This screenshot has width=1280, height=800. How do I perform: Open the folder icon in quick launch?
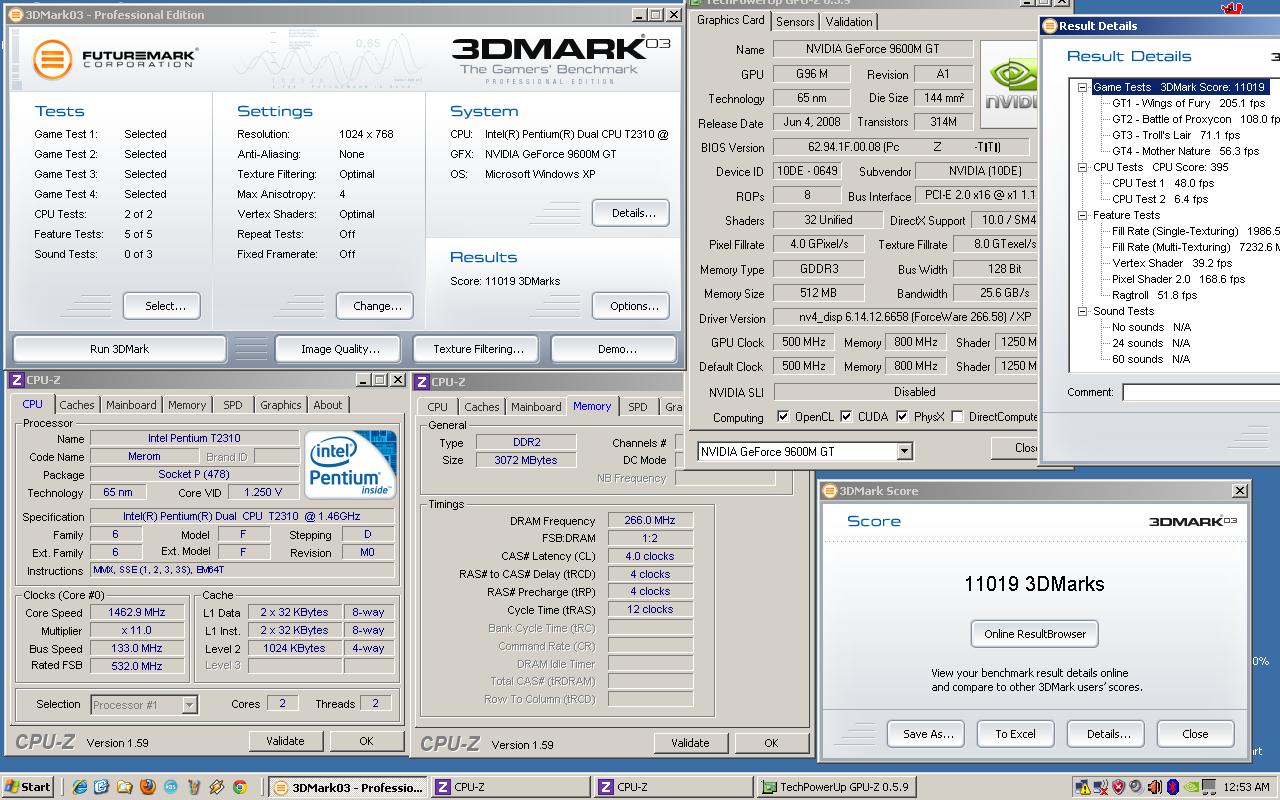pos(125,787)
